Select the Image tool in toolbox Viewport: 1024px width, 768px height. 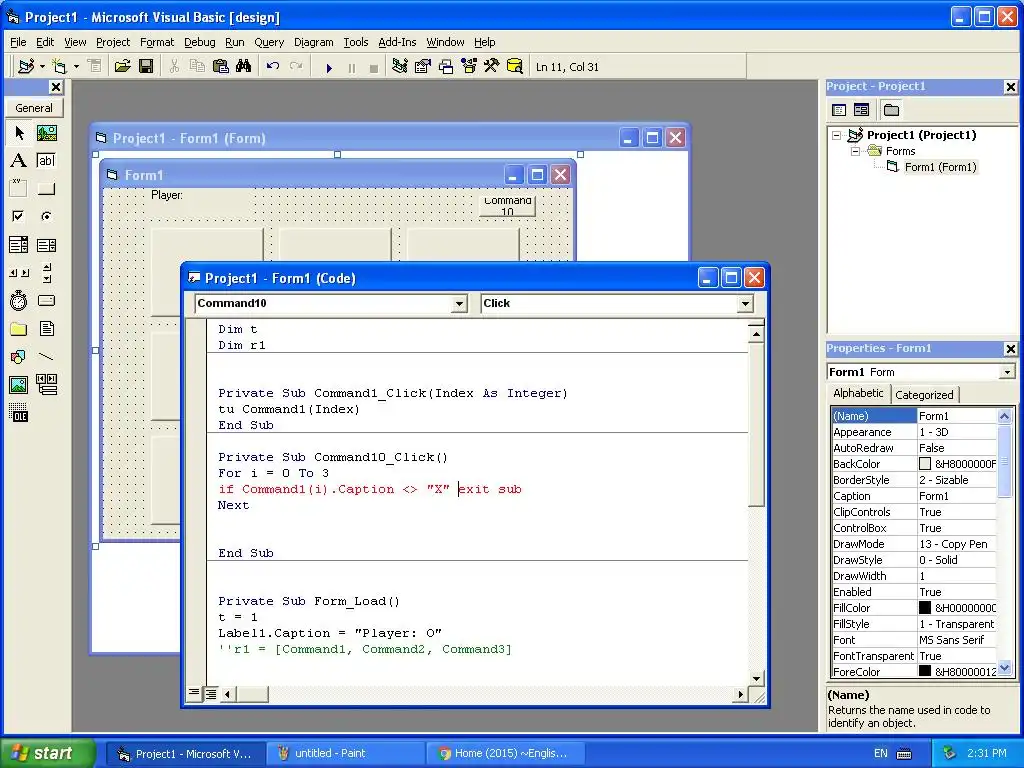19,385
